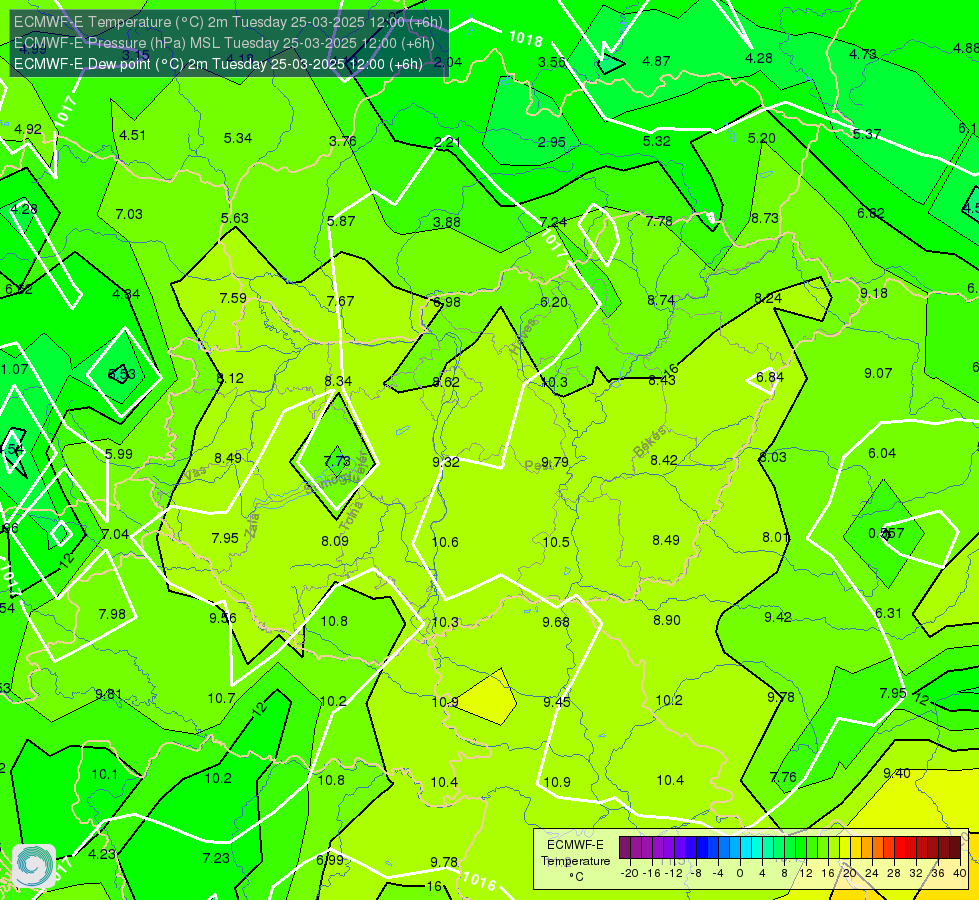Select the ECMWF-E Temperature layer title

228,22
